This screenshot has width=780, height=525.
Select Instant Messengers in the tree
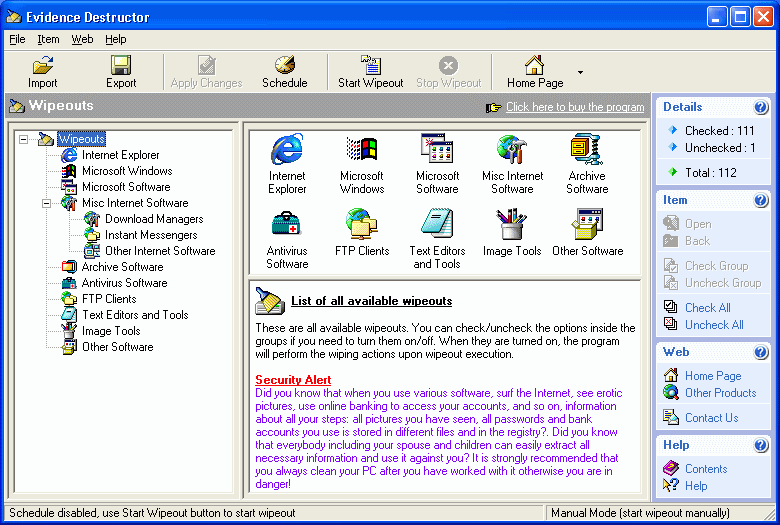pyautogui.click(x=151, y=235)
